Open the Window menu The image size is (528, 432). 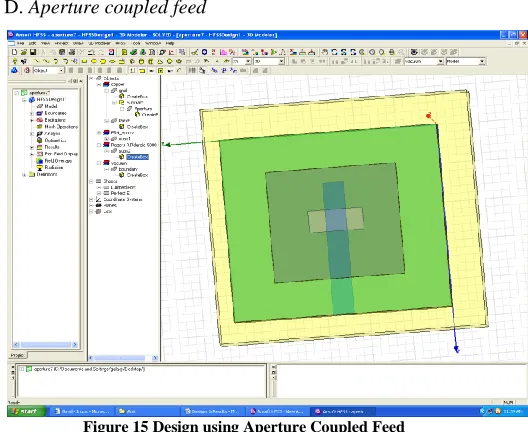(x=153, y=43)
